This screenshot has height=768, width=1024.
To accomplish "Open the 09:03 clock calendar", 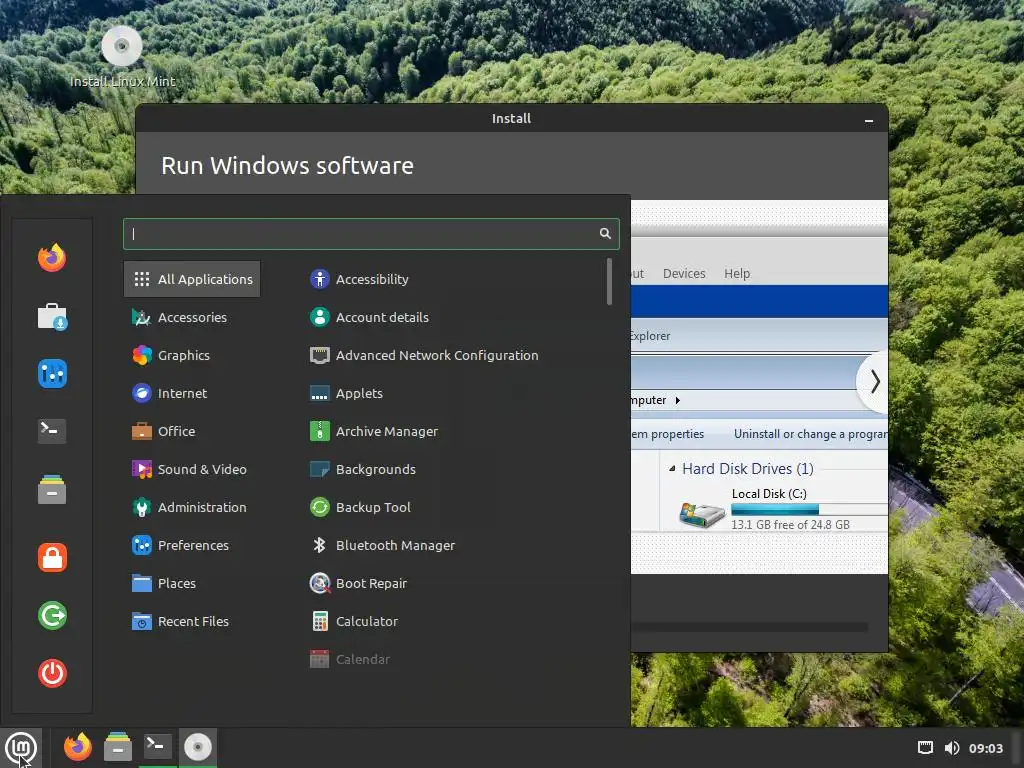I will pyautogui.click(x=985, y=748).
